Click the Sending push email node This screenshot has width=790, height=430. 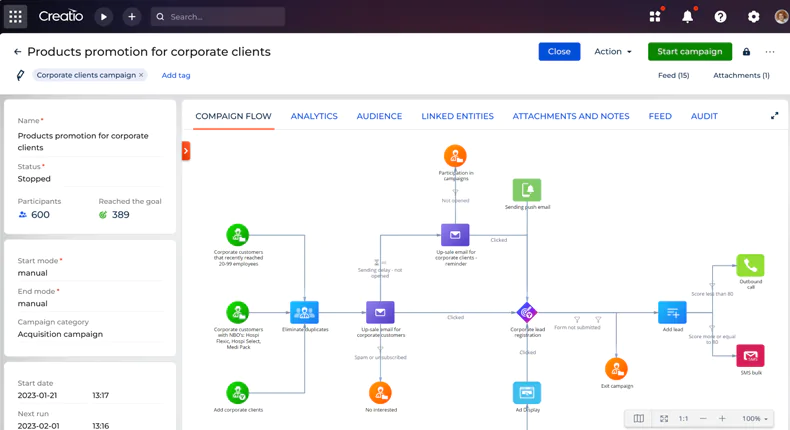pyautogui.click(x=527, y=190)
